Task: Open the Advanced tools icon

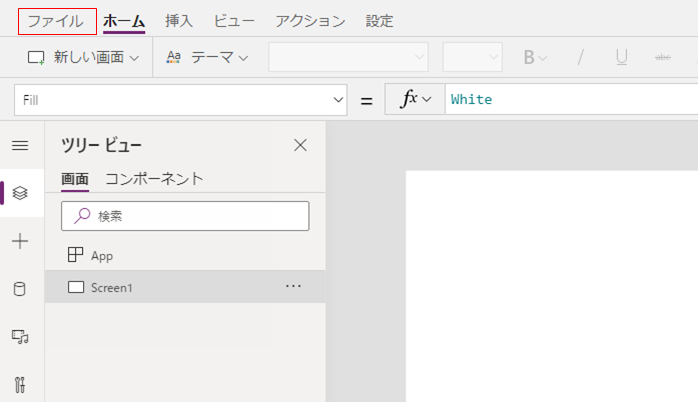Action: coord(20,385)
